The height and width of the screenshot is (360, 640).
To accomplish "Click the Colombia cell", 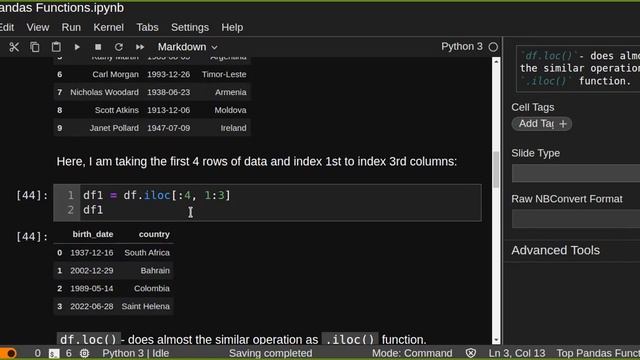I will click(151, 289).
